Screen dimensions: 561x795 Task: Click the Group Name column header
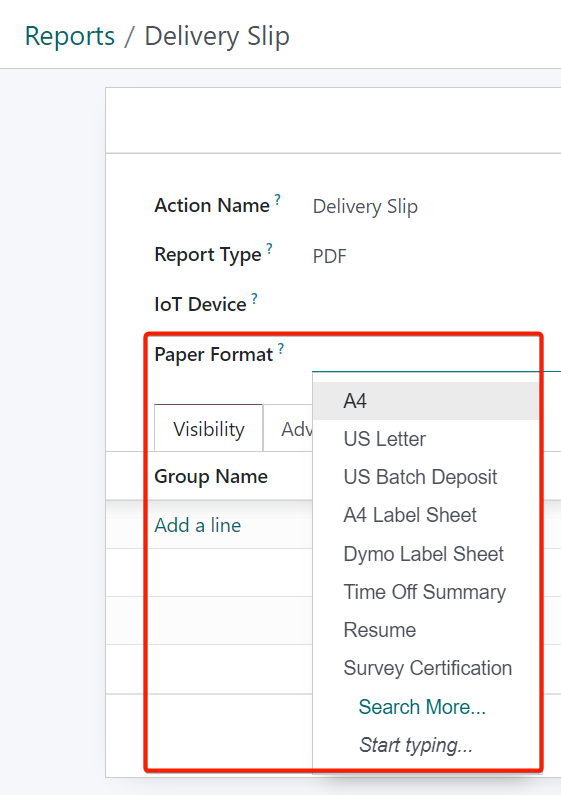[x=211, y=477]
